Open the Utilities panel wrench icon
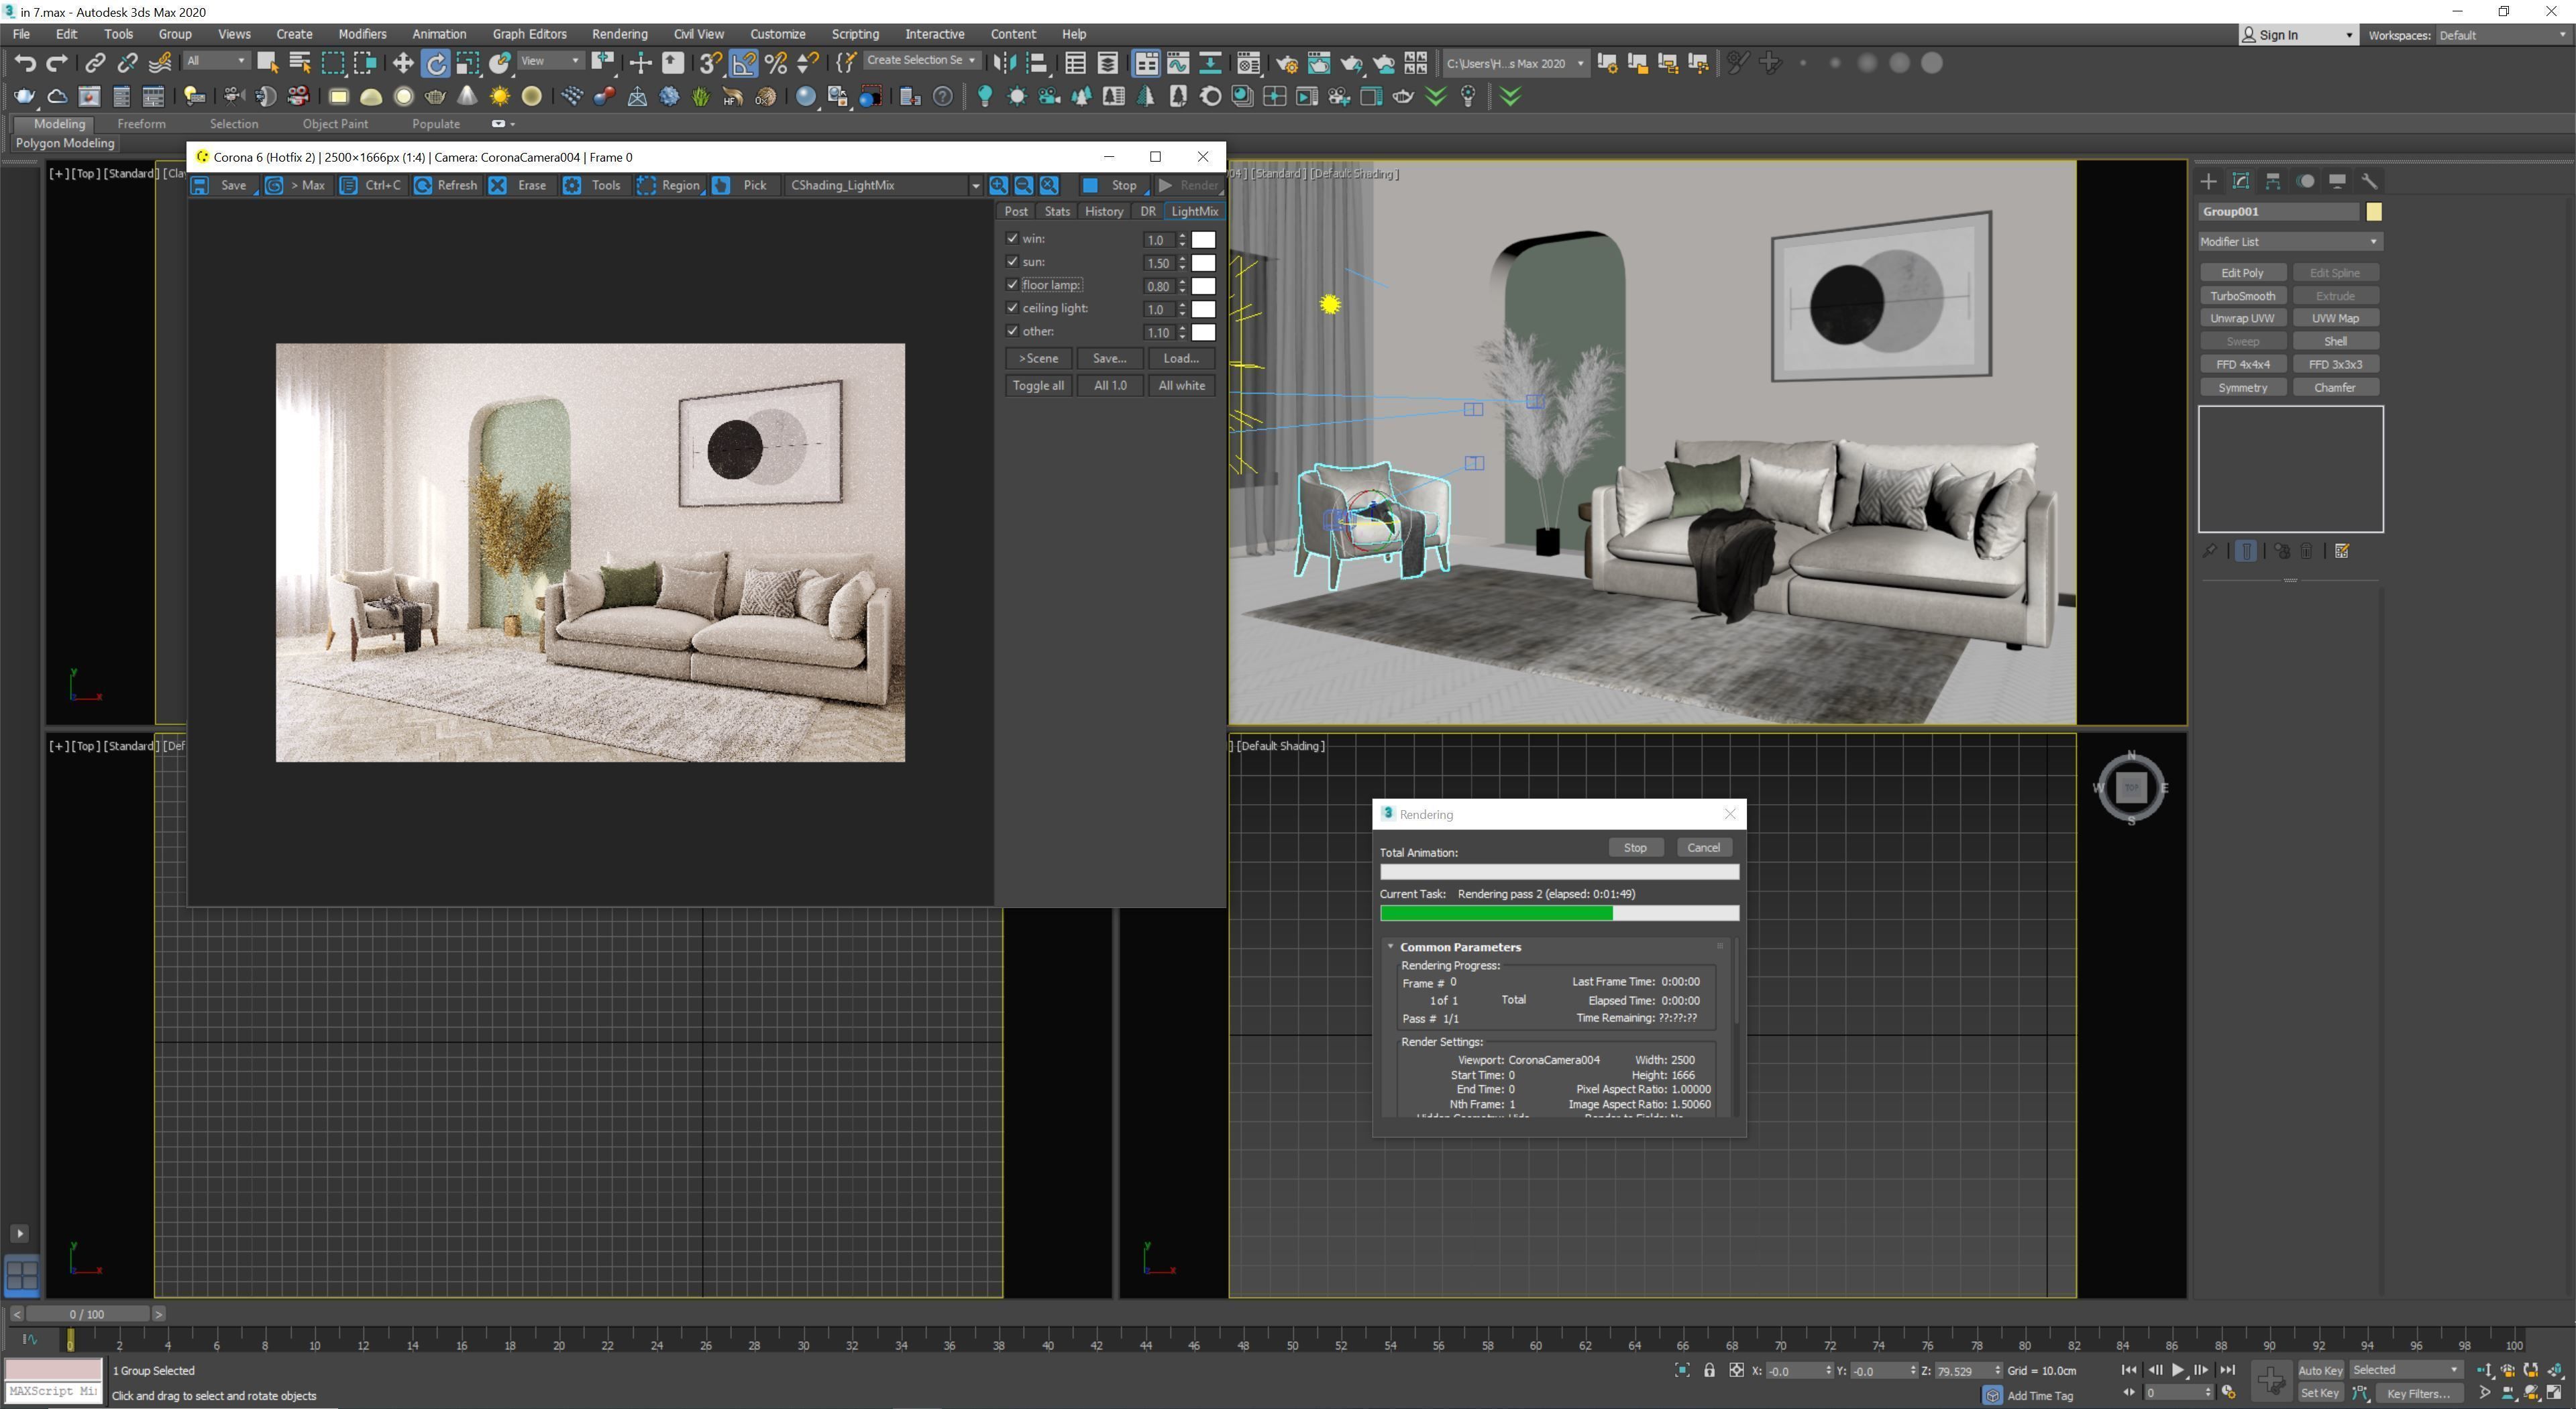Image resolution: width=2576 pixels, height=1409 pixels. tap(2369, 181)
